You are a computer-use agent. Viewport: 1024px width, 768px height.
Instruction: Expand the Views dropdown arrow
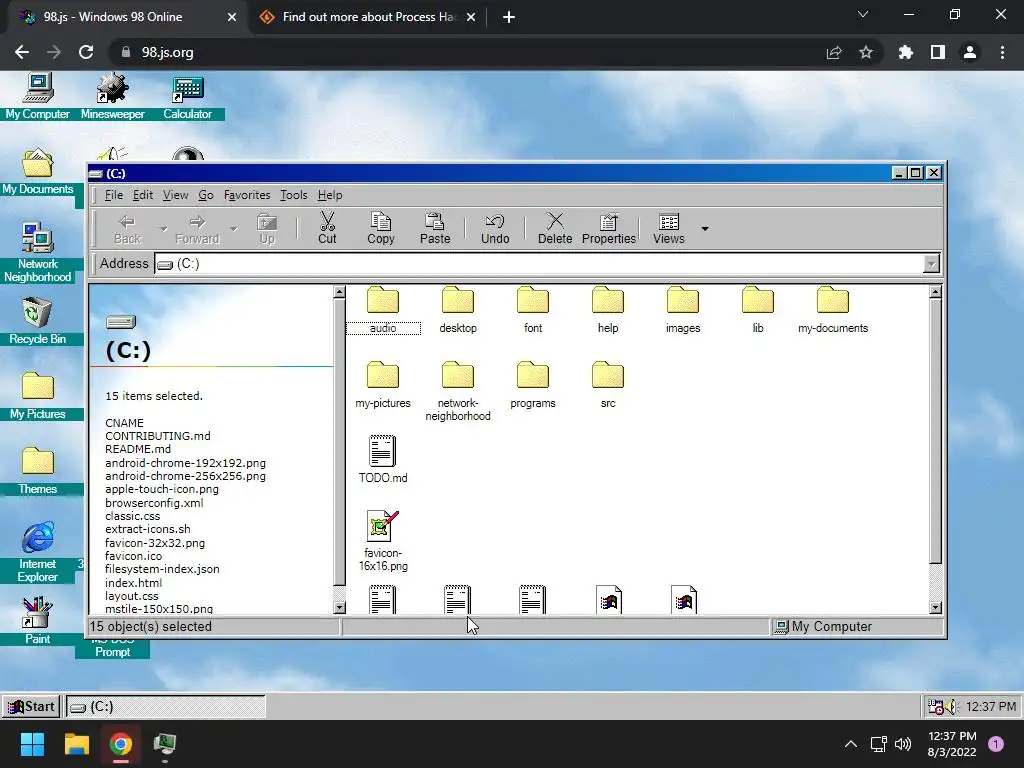click(705, 229)
